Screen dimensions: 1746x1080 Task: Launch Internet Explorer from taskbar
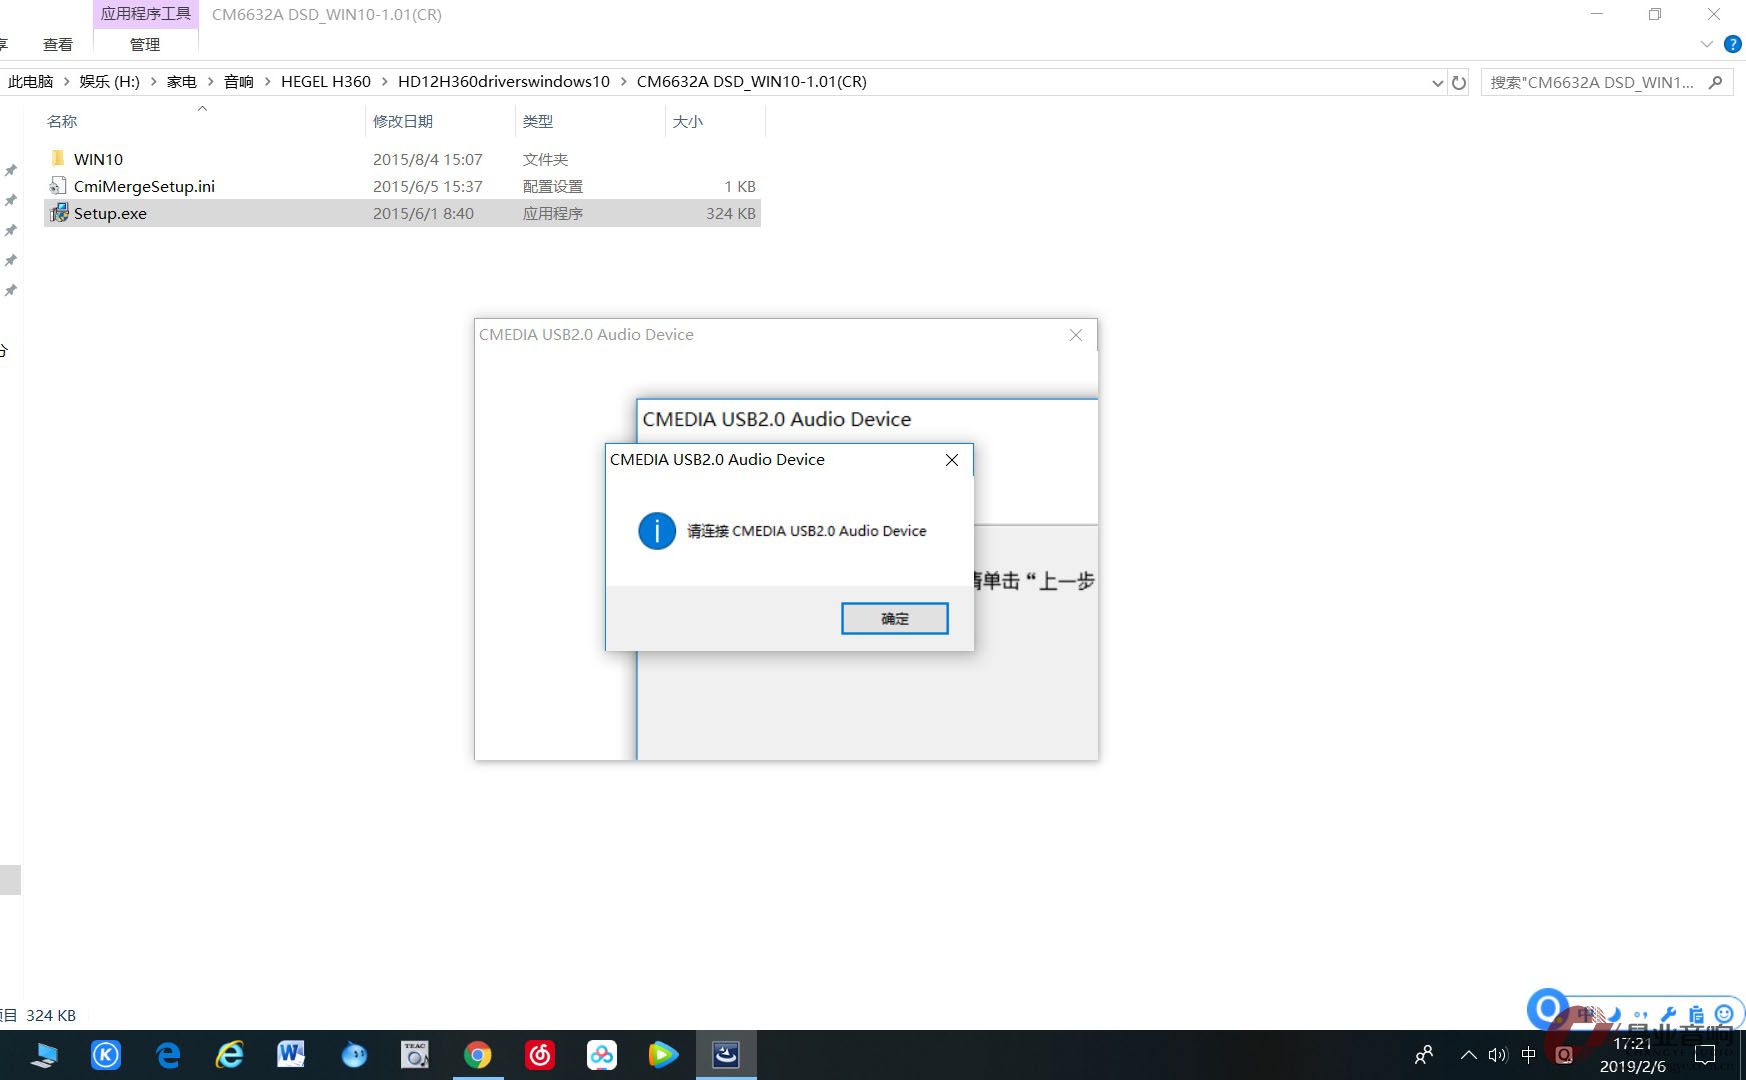click(230, 1055)
